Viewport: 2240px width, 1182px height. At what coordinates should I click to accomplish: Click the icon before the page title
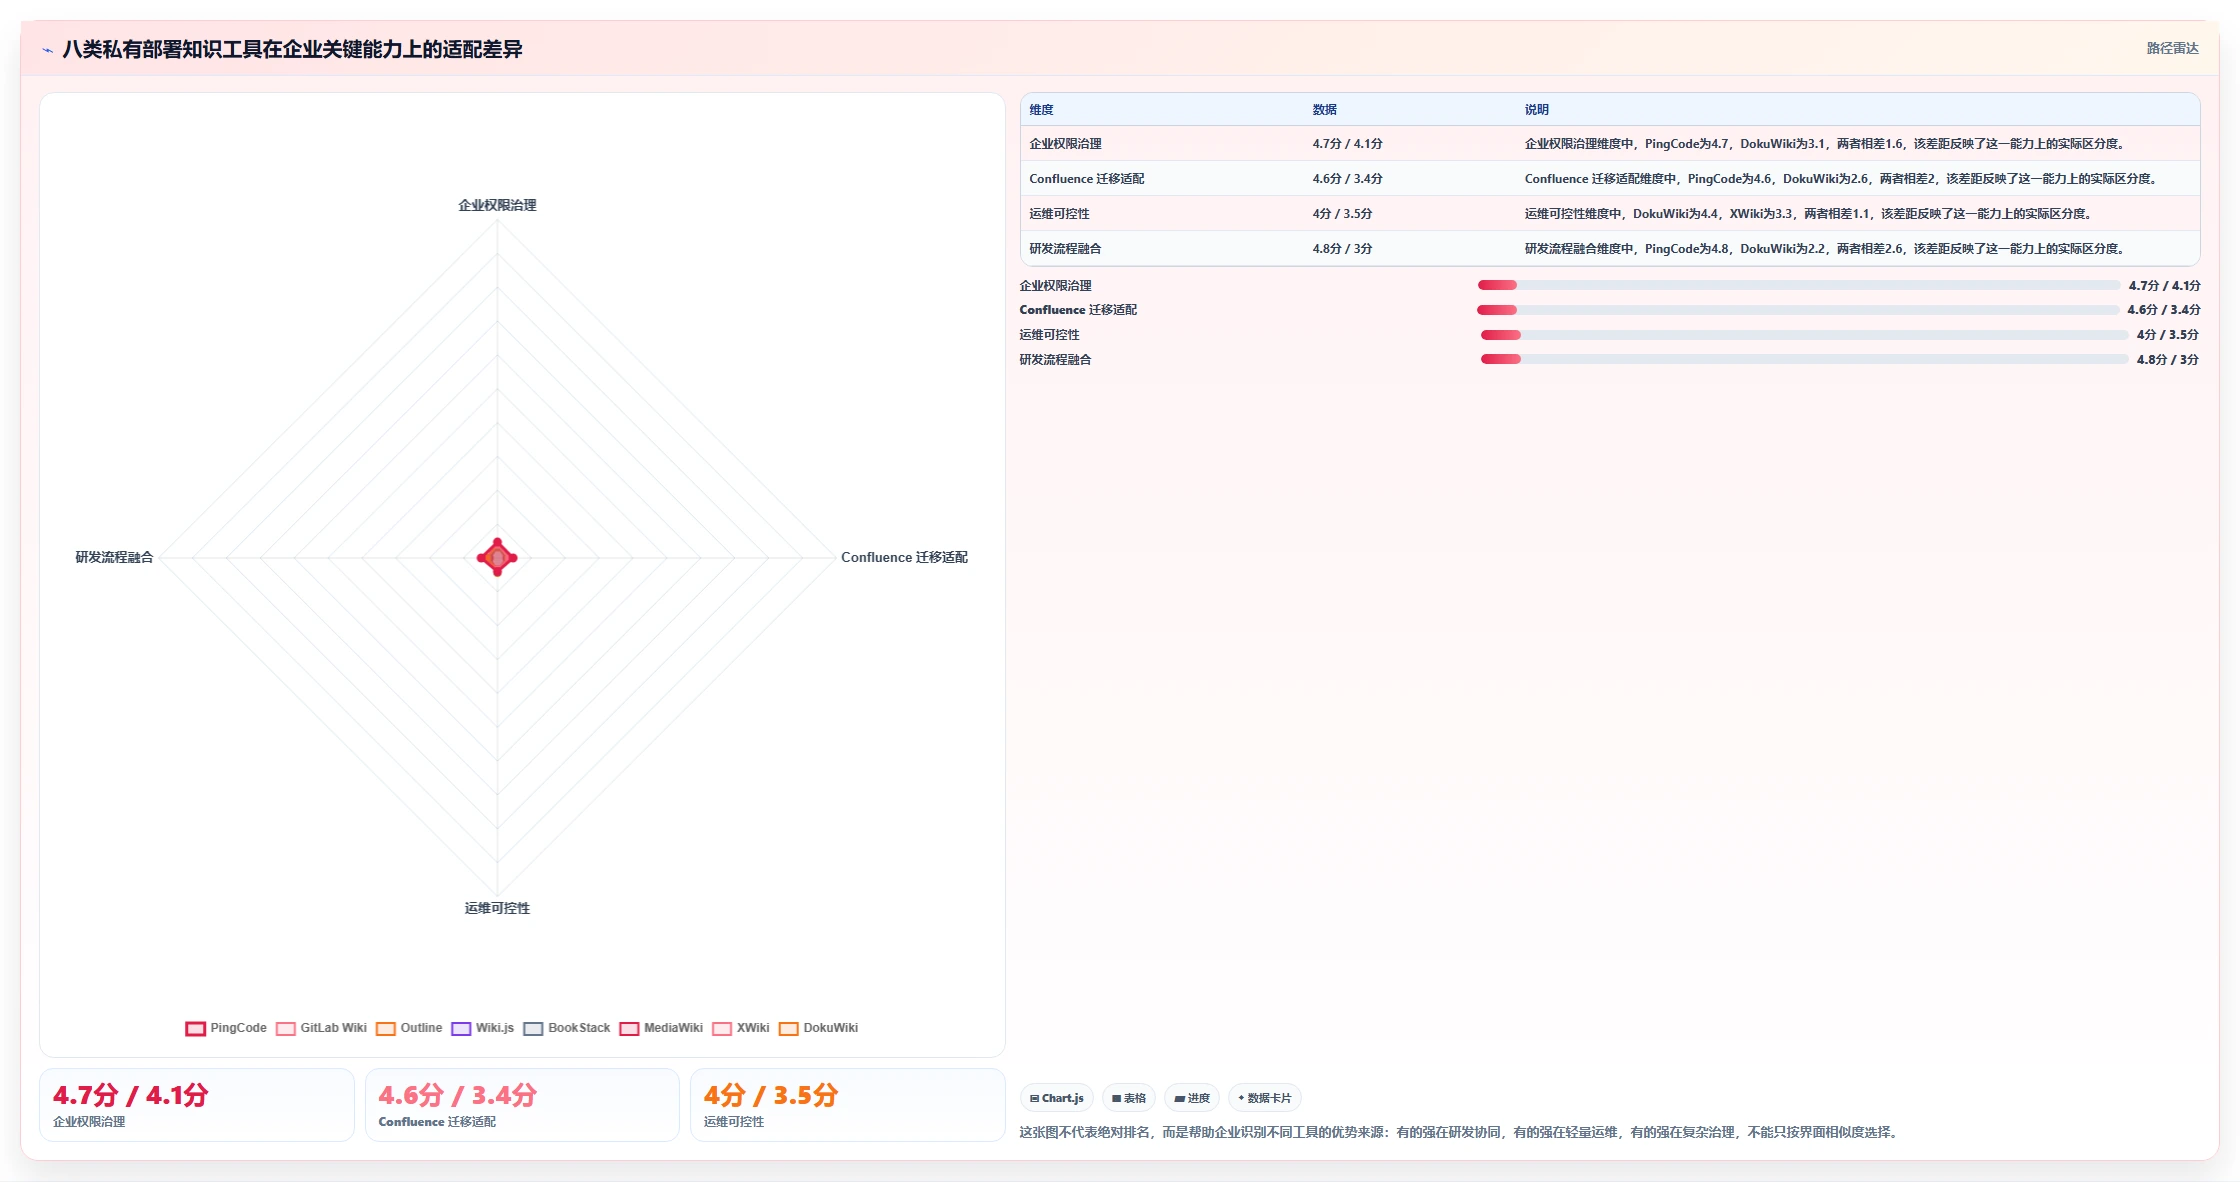[x=47, y=50]
